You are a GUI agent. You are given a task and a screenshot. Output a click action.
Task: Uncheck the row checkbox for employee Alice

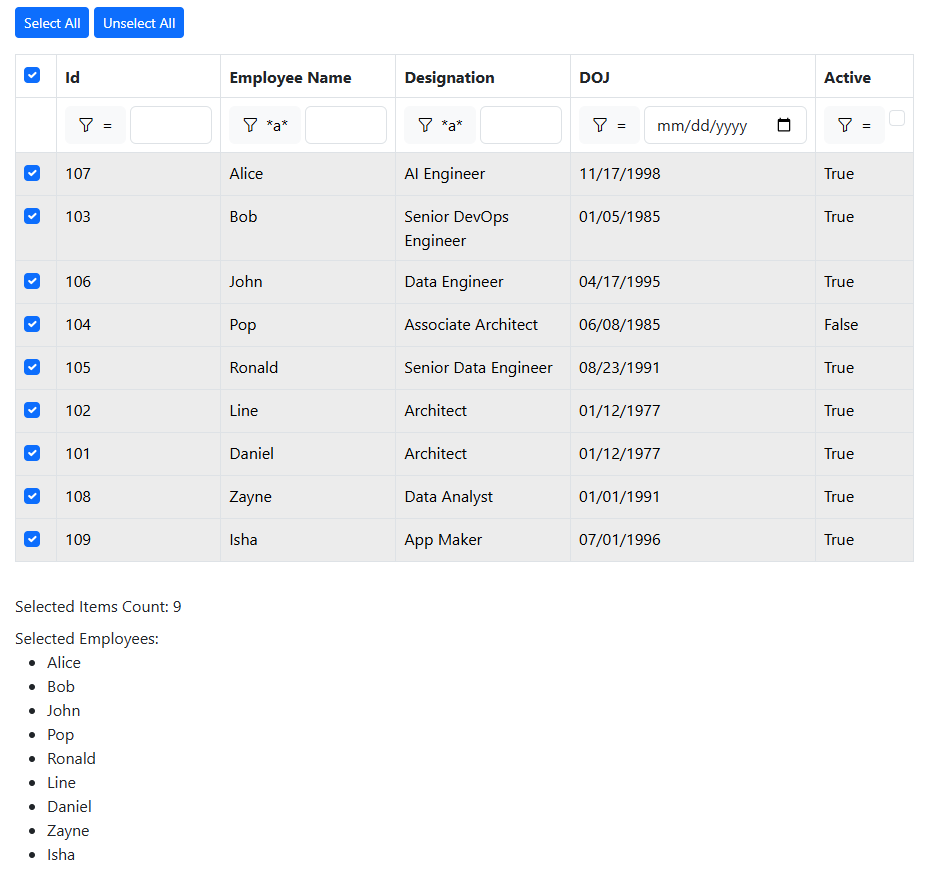click(33, 173)
